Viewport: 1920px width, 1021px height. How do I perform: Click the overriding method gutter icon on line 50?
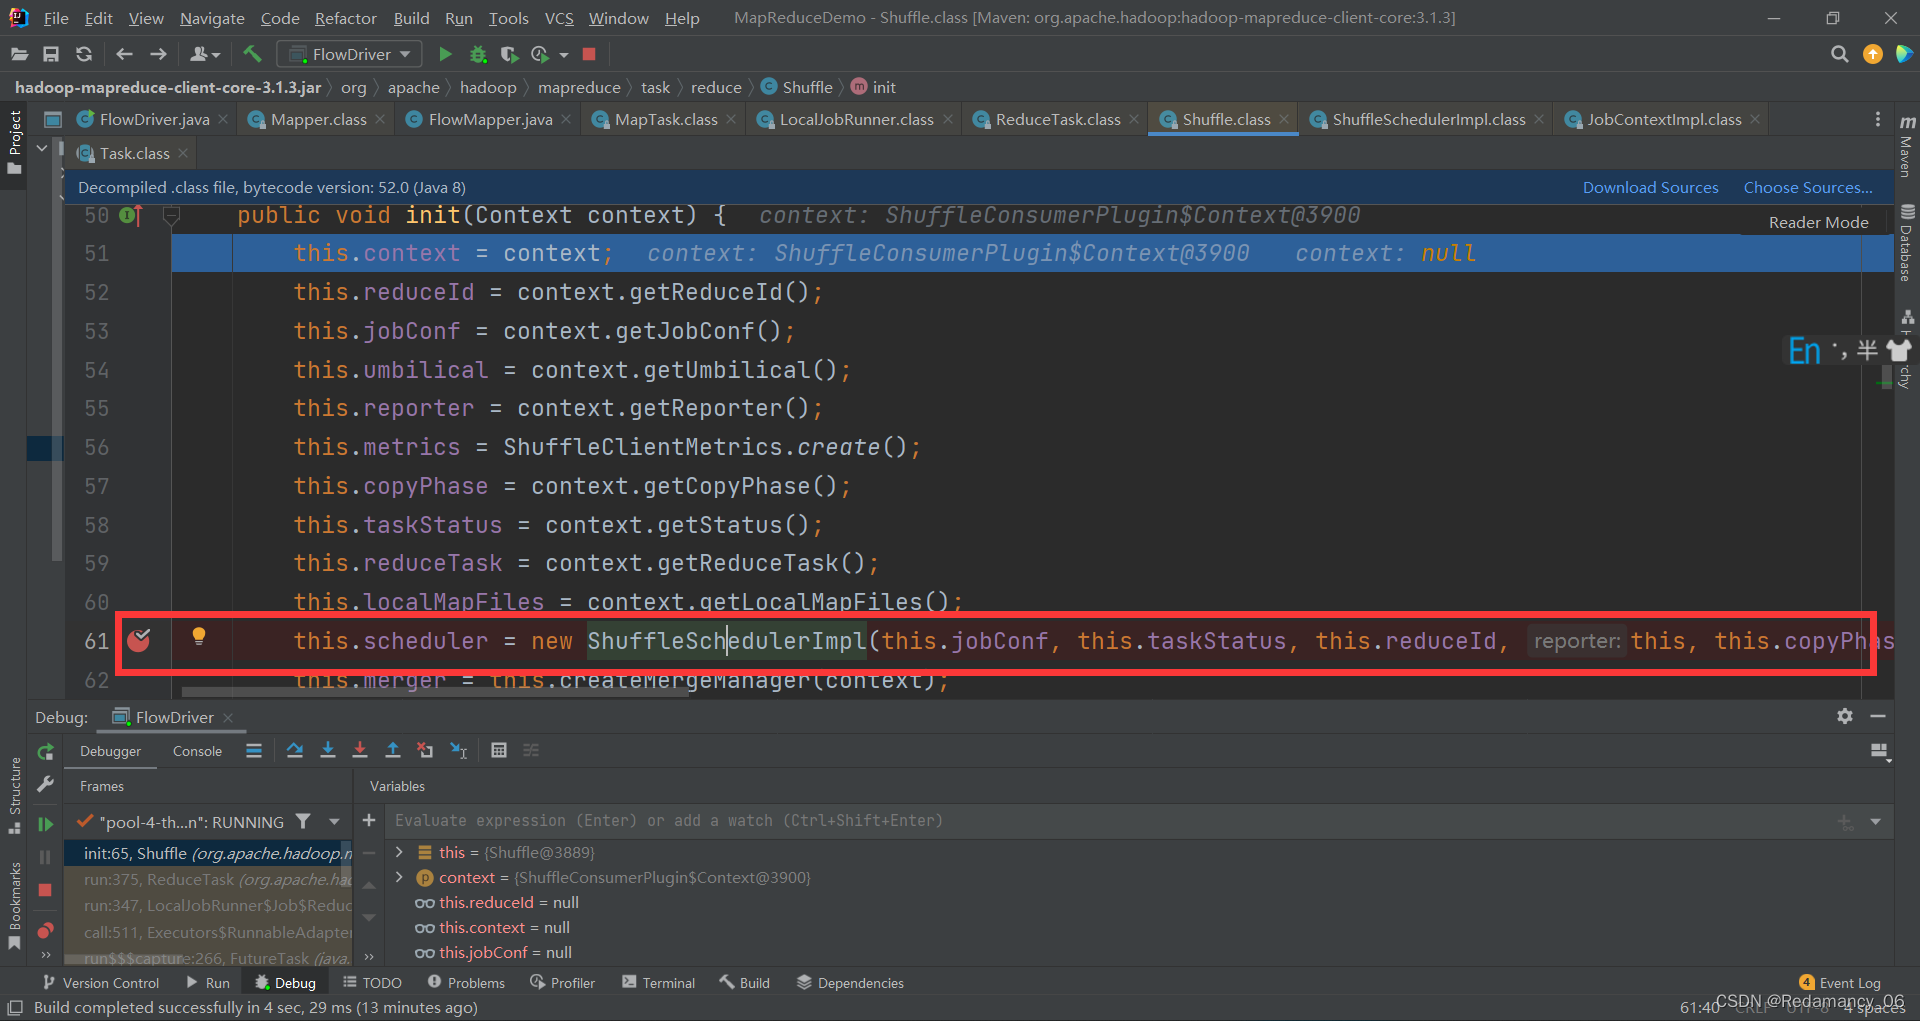click(130, 215)
